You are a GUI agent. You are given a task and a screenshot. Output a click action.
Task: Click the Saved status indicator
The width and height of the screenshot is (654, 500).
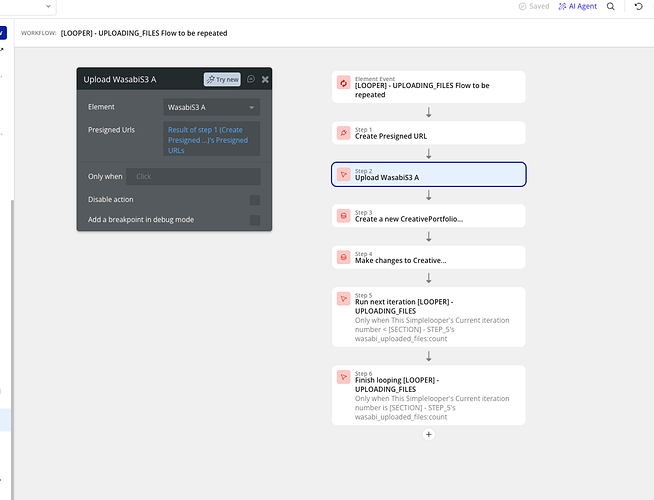point(534,6)
